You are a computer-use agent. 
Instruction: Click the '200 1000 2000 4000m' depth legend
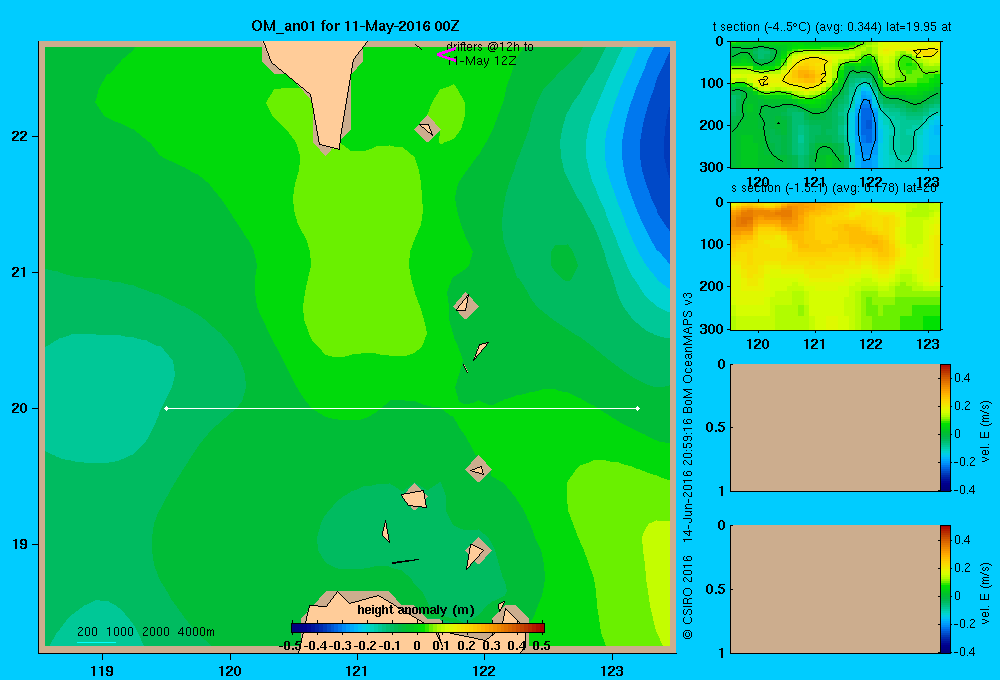146,632
